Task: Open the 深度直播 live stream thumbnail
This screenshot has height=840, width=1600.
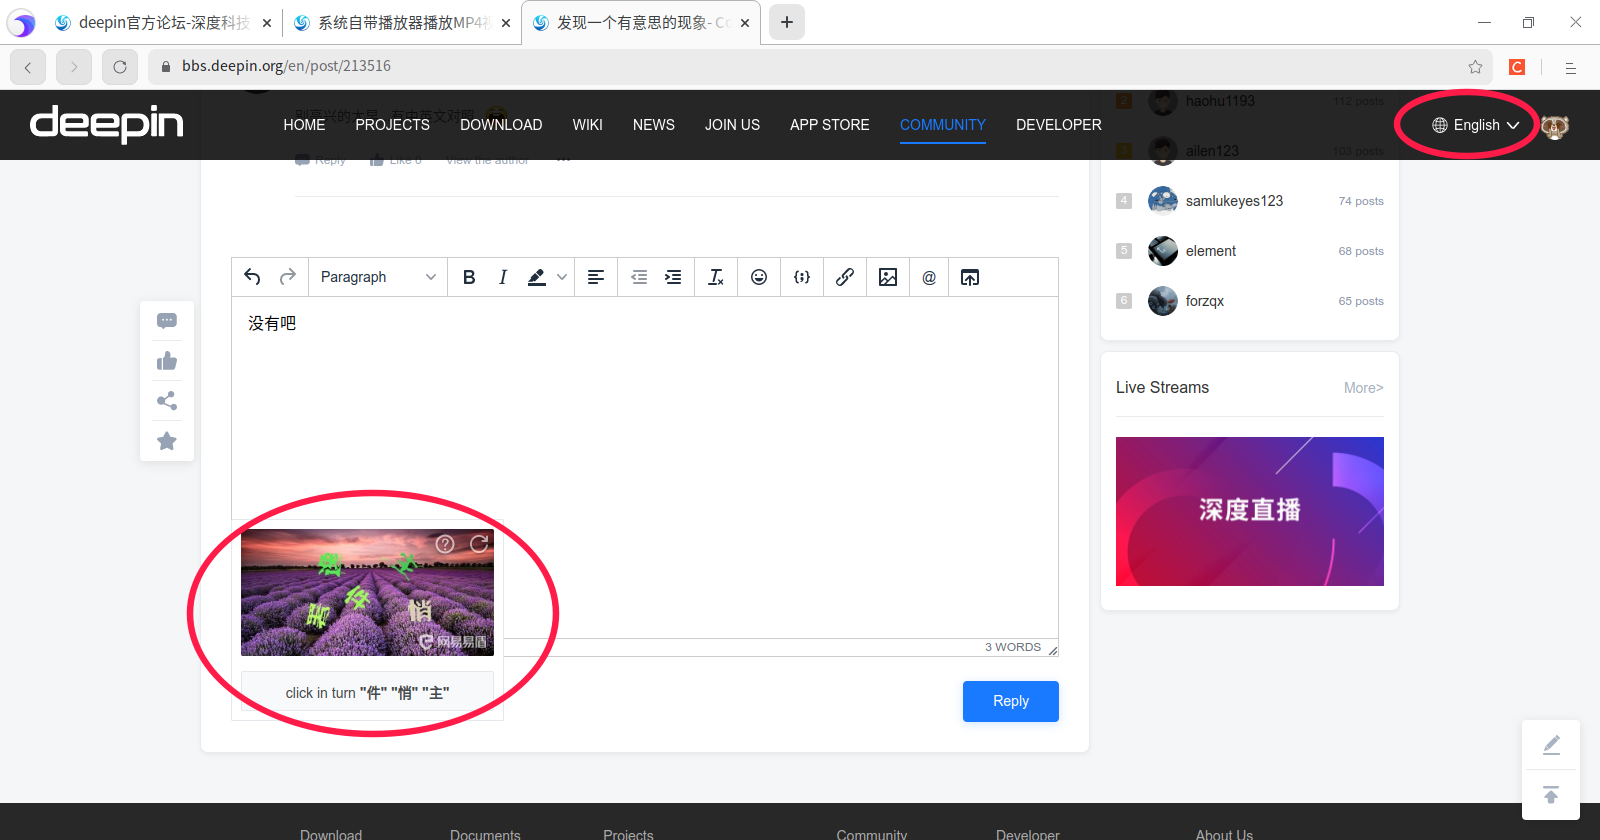Action: (x=1250, y=511)
